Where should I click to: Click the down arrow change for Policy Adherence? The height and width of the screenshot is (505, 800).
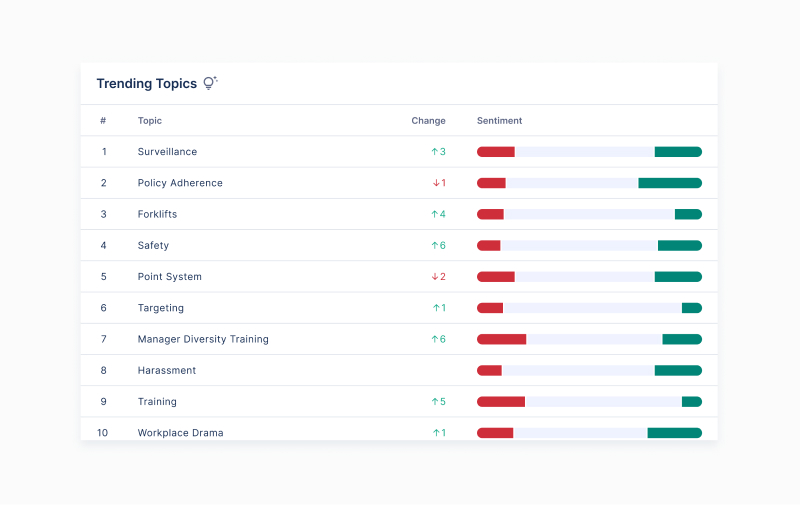click(439, 183)
